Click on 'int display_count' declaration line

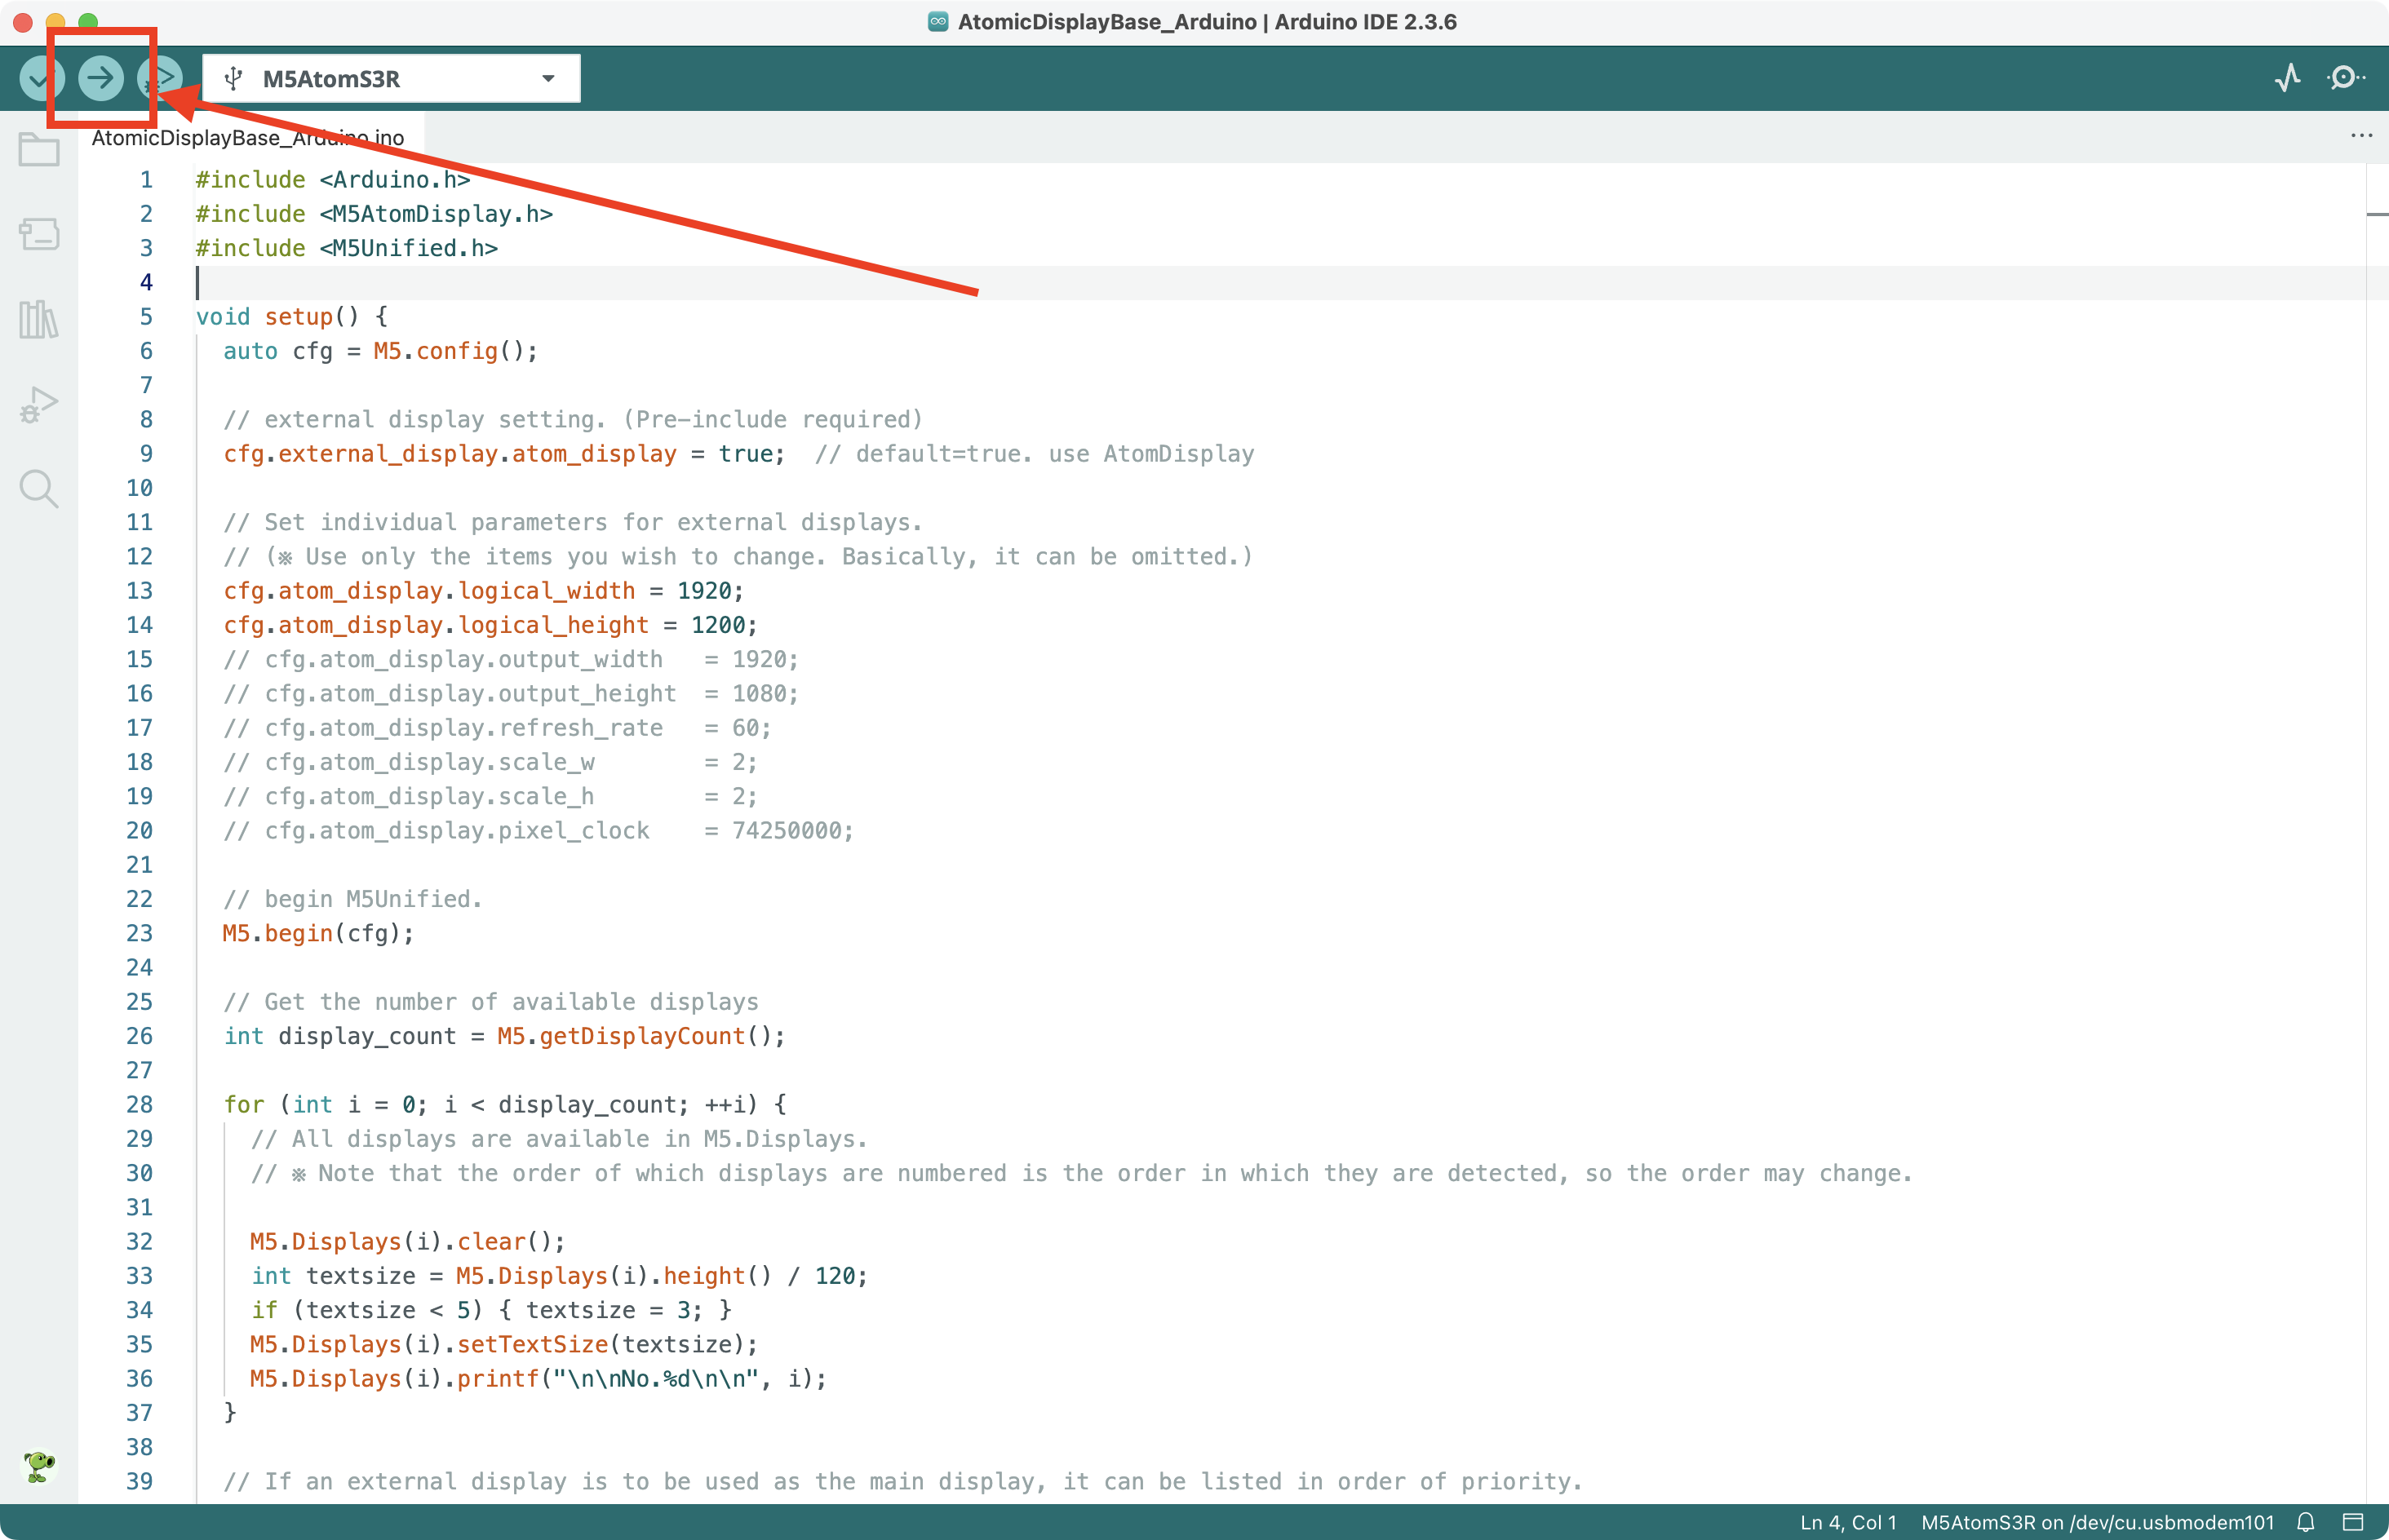[504, 1036]
